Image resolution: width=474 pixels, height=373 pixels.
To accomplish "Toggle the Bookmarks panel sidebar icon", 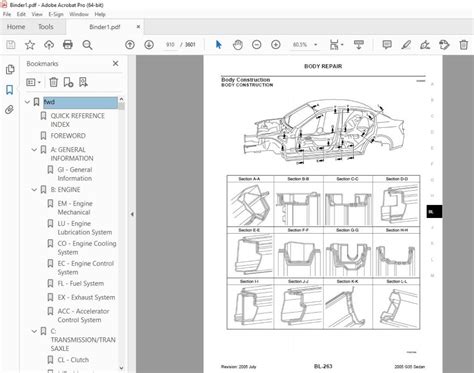I will pyautogui.click(x=10, y=89).
